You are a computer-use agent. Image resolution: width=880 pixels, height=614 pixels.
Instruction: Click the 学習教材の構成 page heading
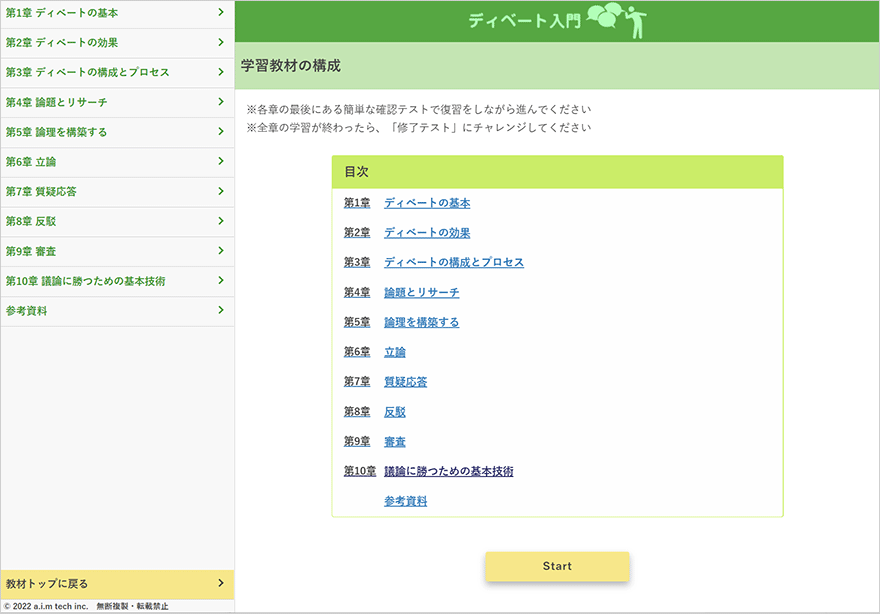point(291,66)
